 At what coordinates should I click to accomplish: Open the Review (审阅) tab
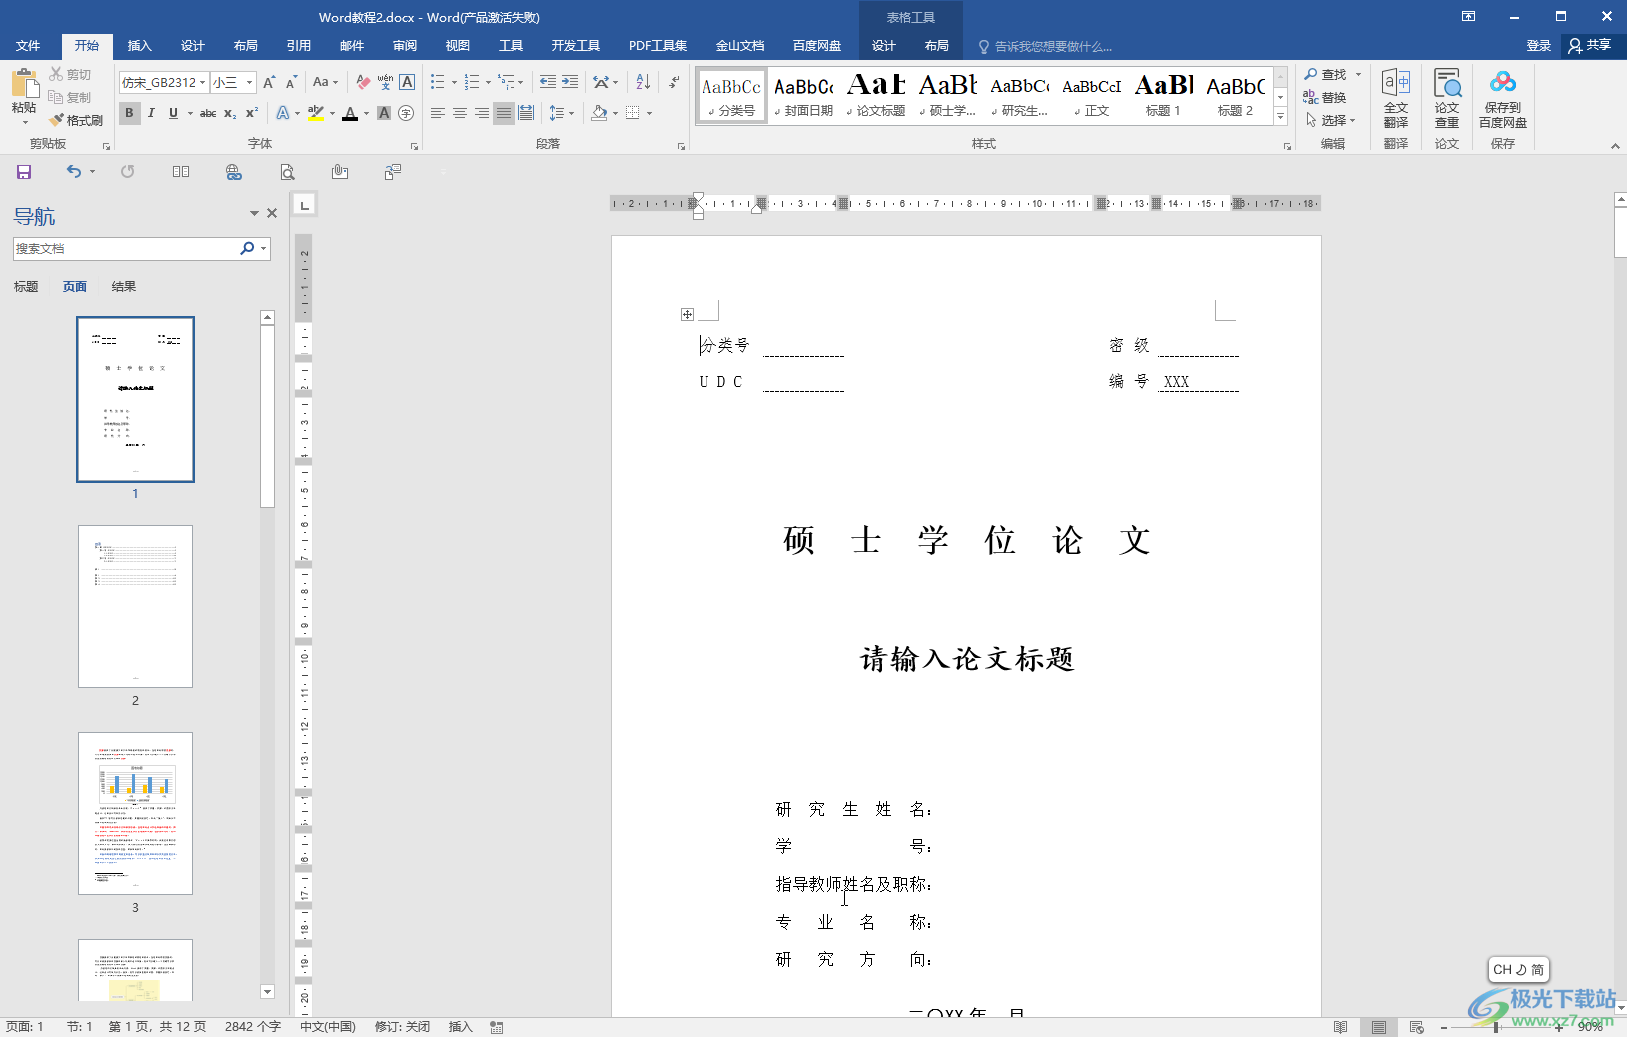(405, 46)
